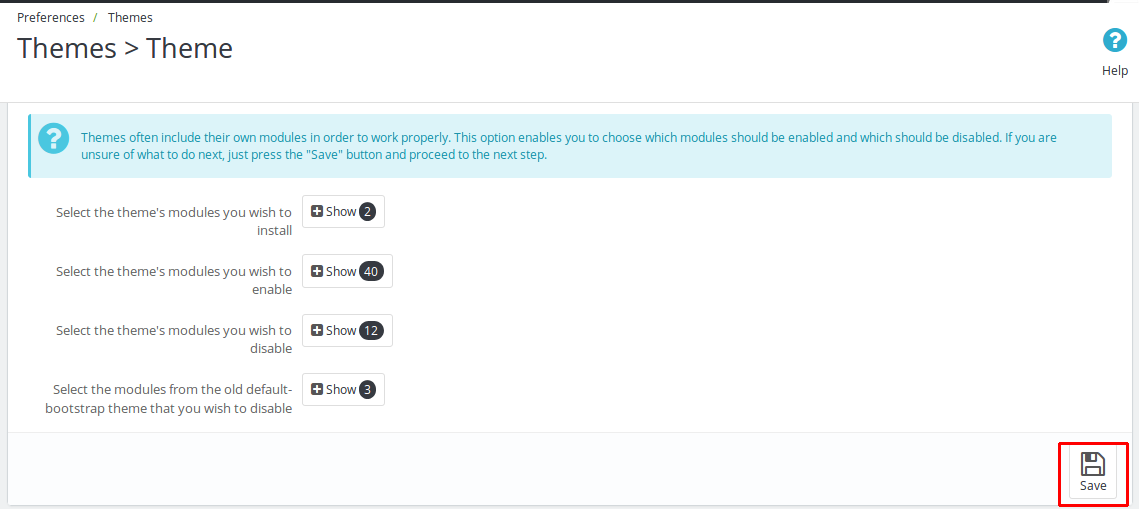Expand Show list of 12 modules to disable
The image size is (1139, 509).
(347, 330)
